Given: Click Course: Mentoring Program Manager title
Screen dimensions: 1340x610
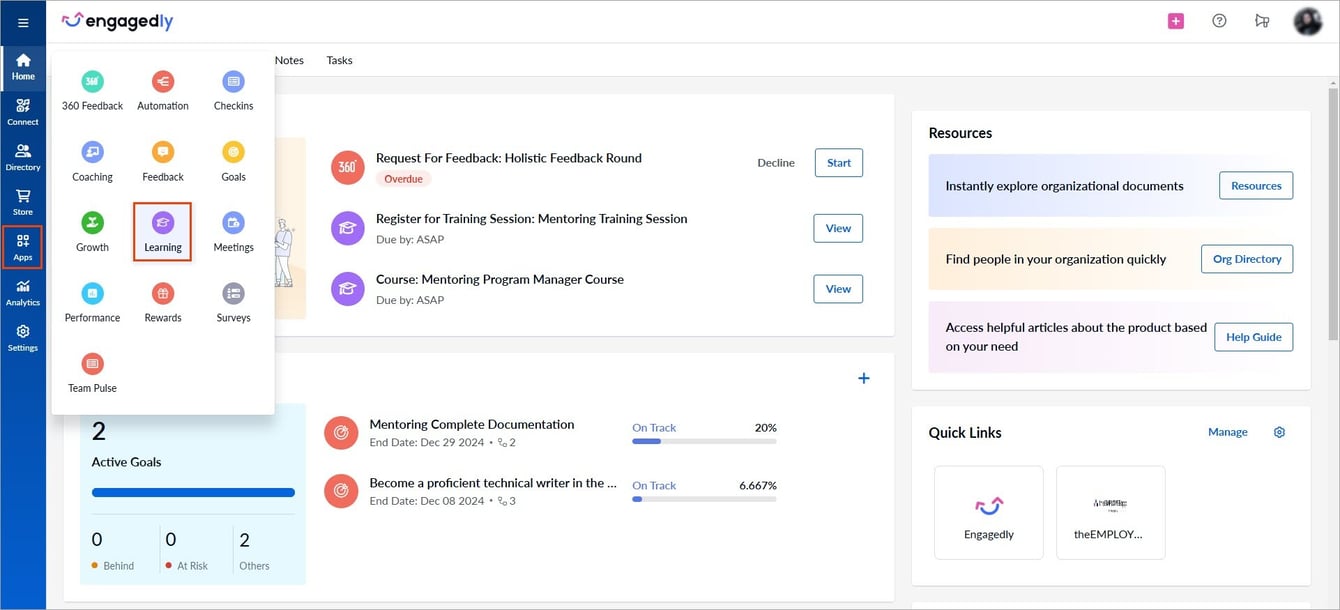Looking at the screenshot, I should 500,279.
